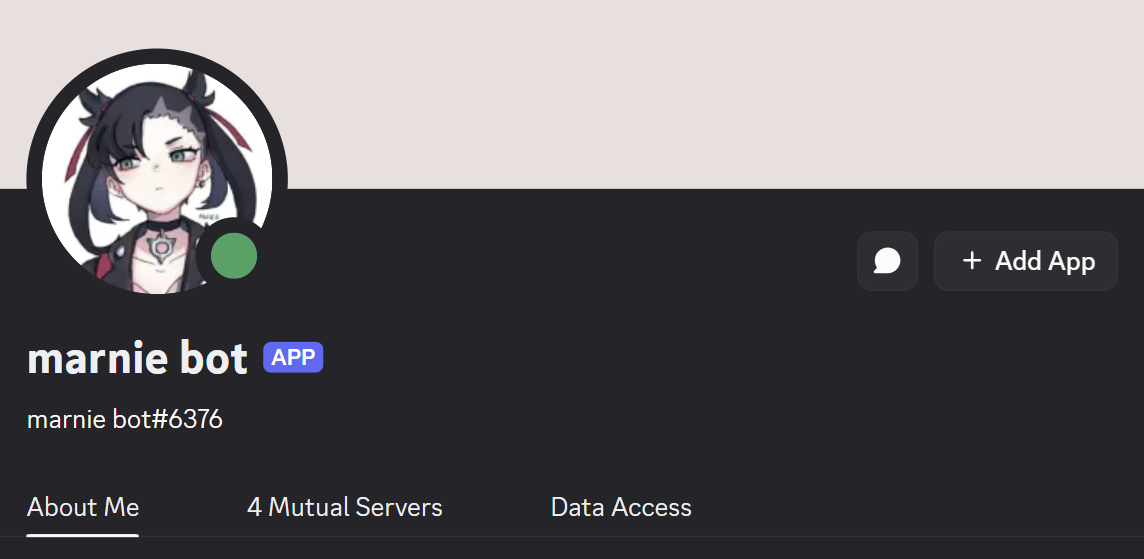
Task: Click the plus icon inside Add App
Action: (971, 261)
